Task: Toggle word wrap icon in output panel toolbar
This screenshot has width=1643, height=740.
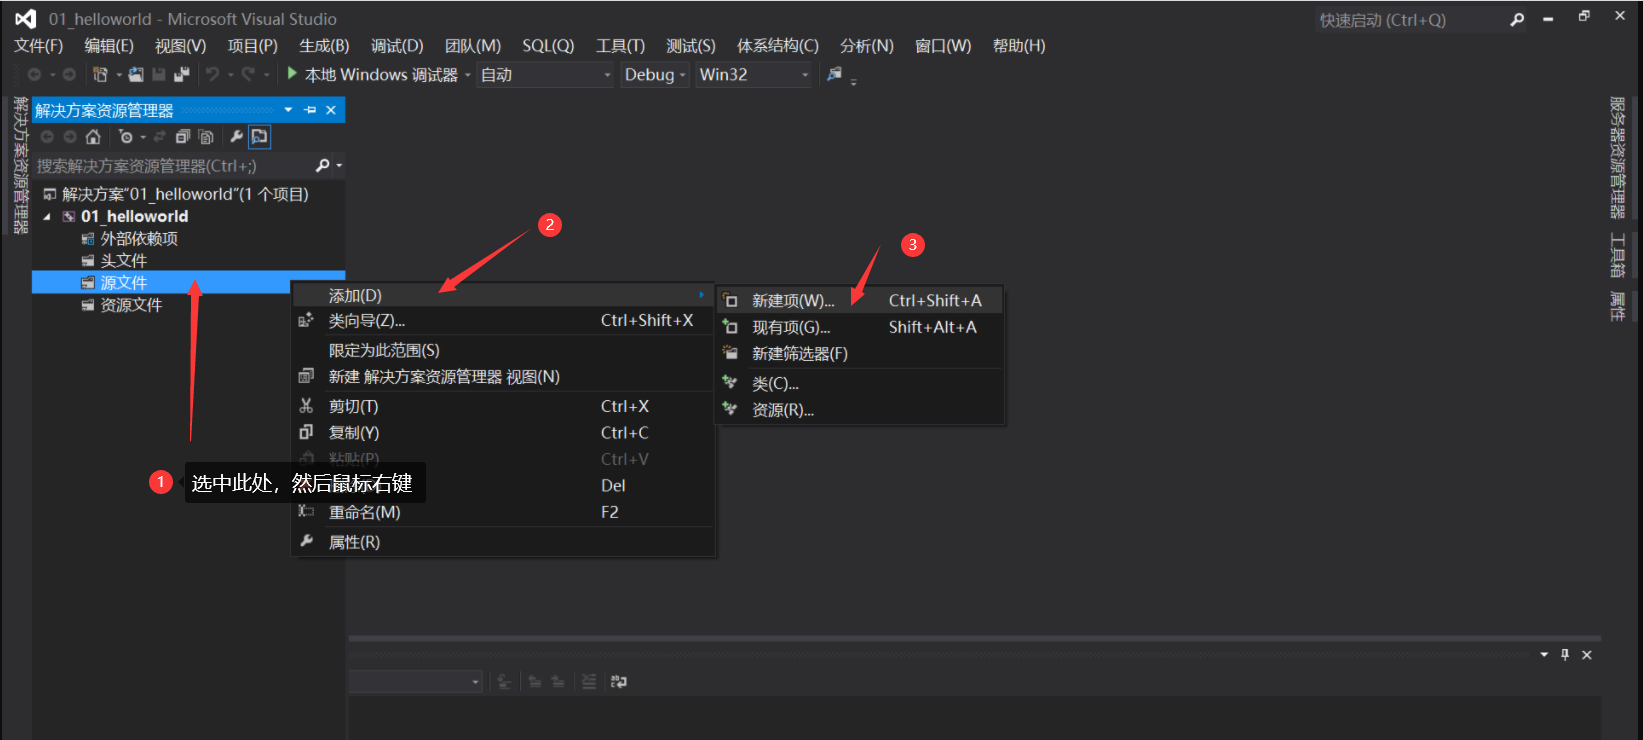Action: tap(619, 682)
